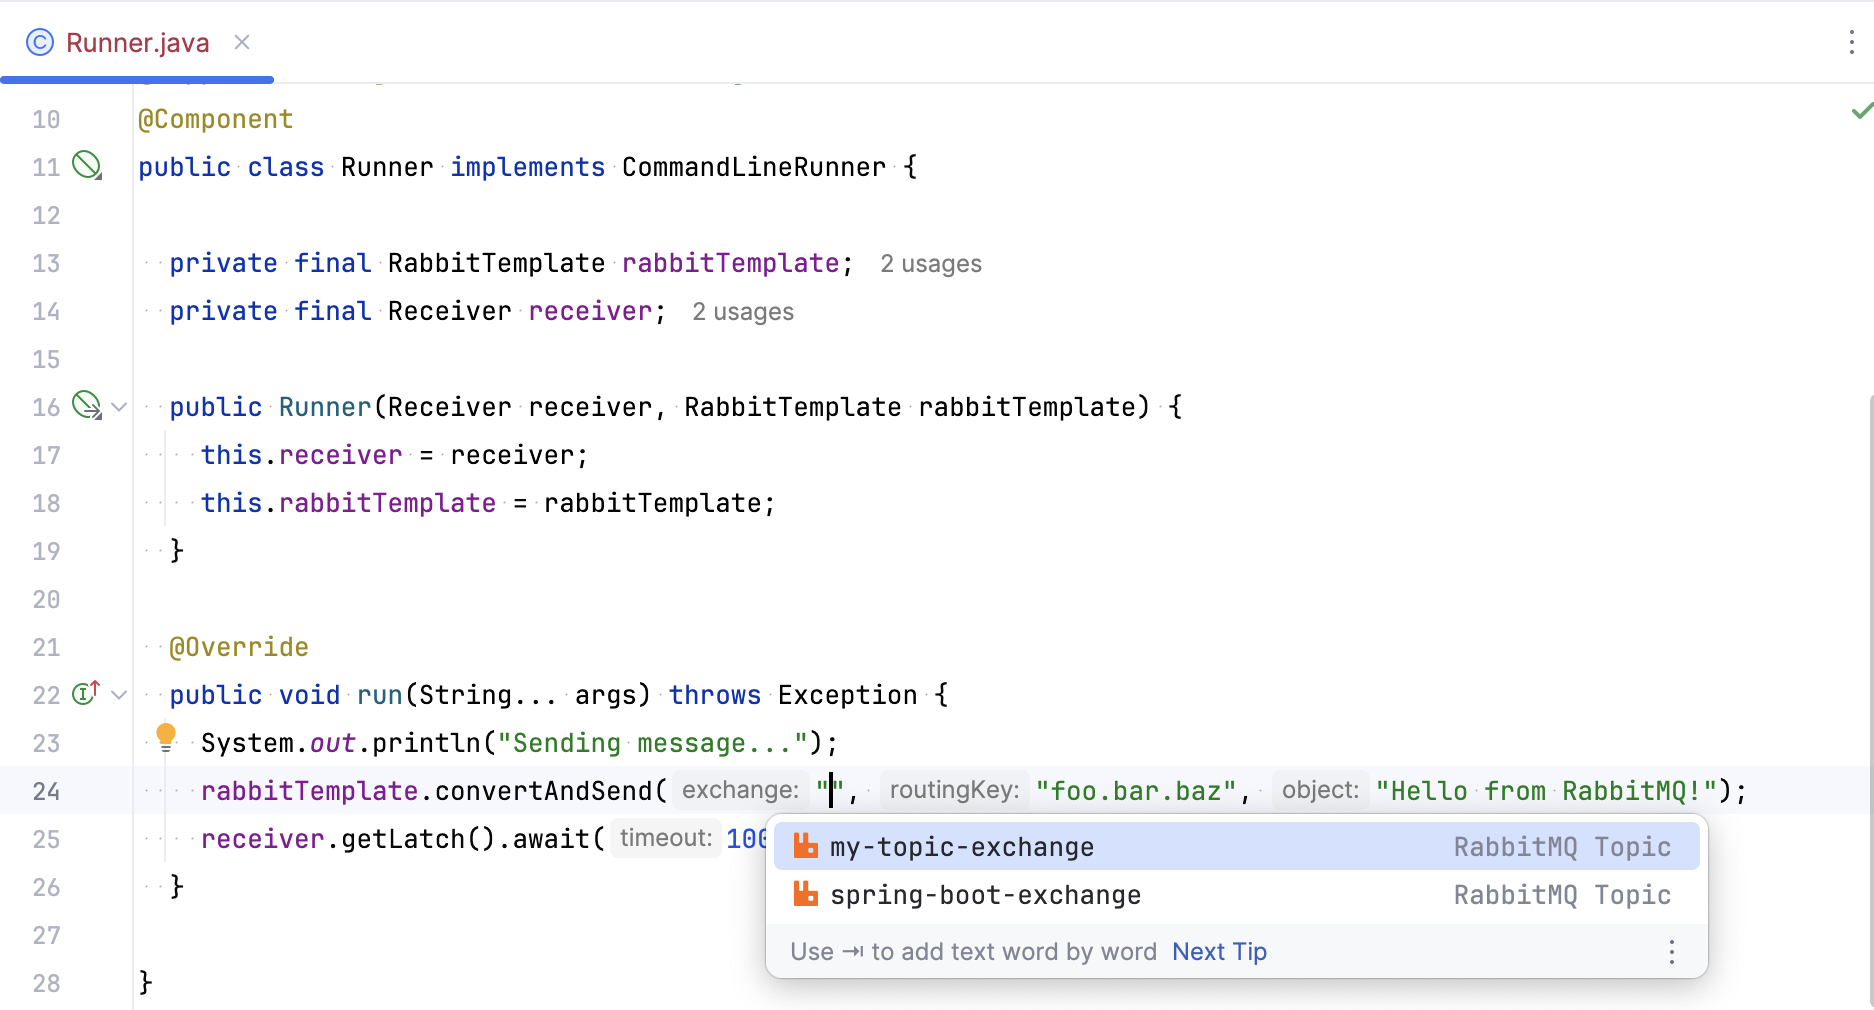Image resolution: width=1874 pixels, height=1010 pixels.
Task: Open autowired dependencies gutter icon on line 16
Action: point(84,406)
